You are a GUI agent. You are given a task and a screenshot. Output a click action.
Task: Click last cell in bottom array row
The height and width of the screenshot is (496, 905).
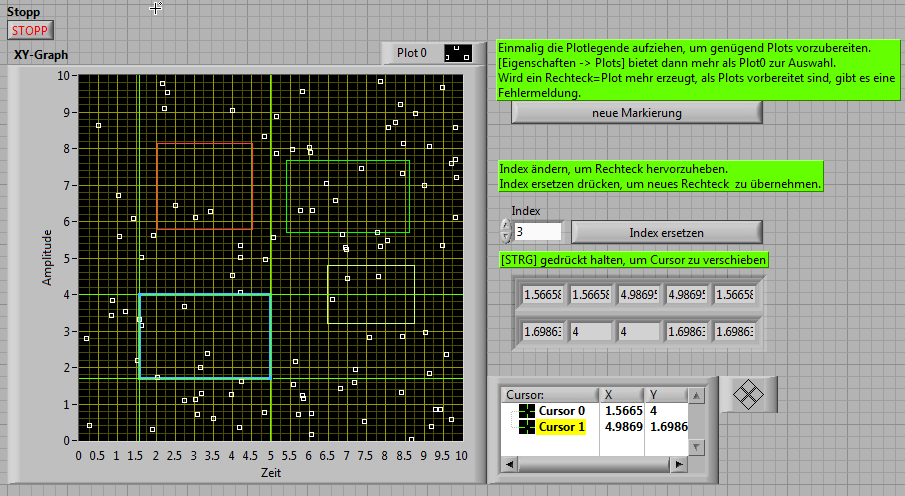(734, 331)
